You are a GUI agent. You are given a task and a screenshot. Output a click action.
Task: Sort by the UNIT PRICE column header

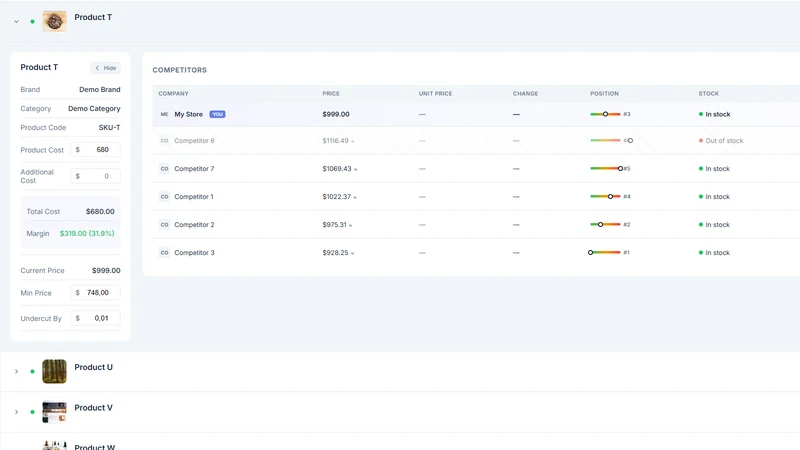tap(435, 93)
